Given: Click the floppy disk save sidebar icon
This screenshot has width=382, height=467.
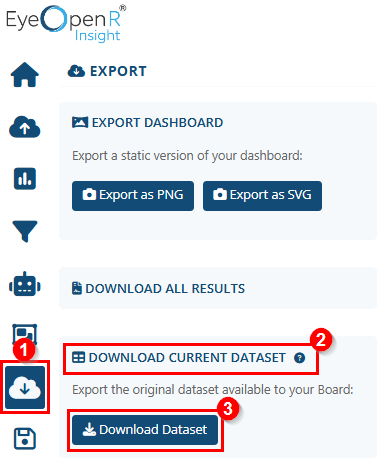Looking at the screenshot, I should coord(25,439).
